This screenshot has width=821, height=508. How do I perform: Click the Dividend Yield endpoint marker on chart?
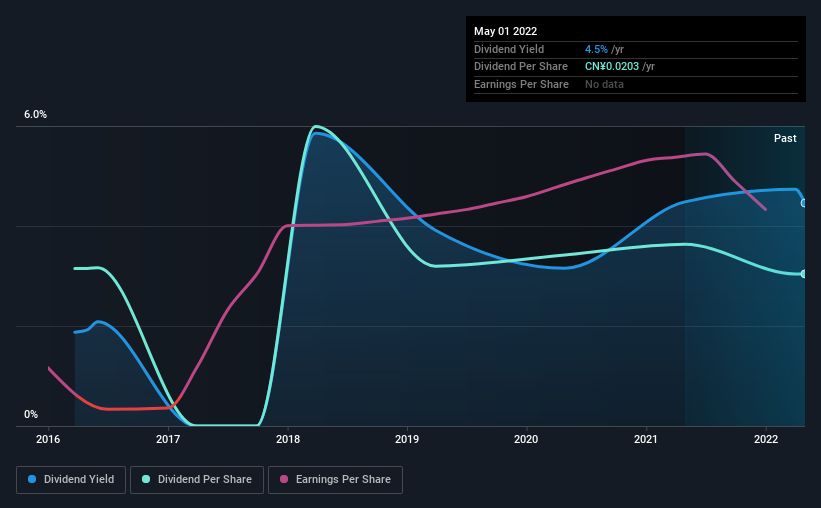tap(804, 203)
